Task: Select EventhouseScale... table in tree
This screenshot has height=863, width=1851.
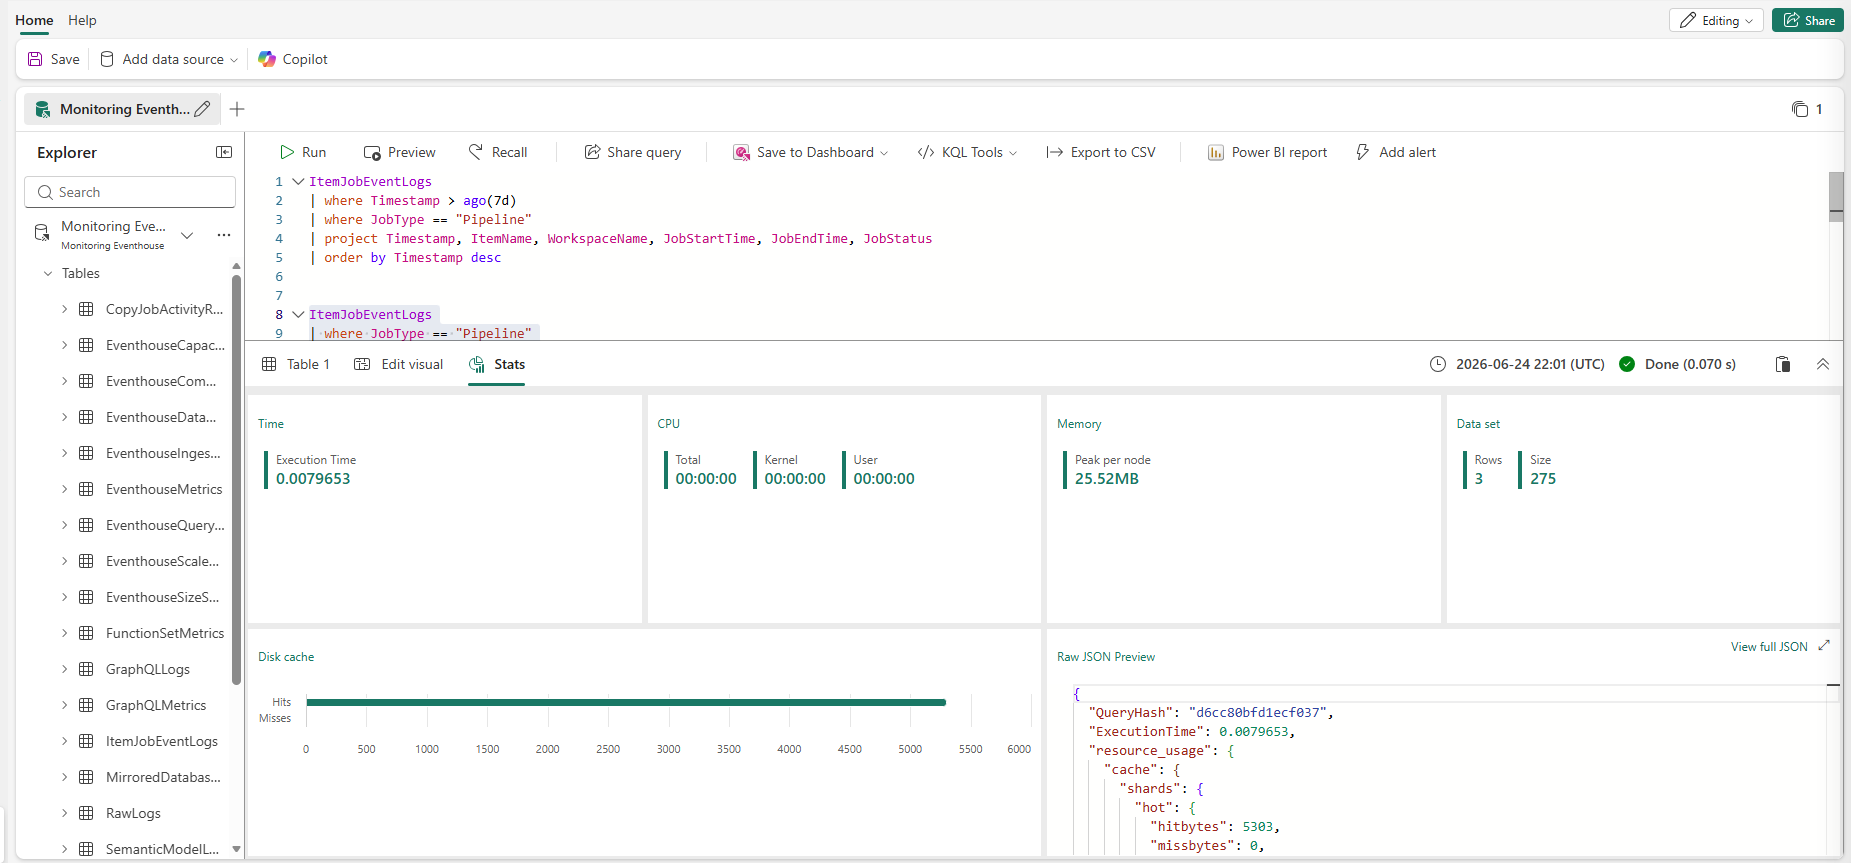Action: tap(162, 561)
